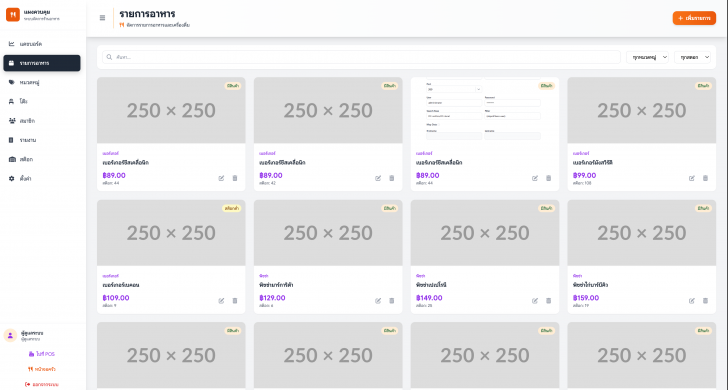The height and width of the screenshot is (390, 728).
Task: Delete the ฿149.00 pizza item
Action: [x=548, y=301]
